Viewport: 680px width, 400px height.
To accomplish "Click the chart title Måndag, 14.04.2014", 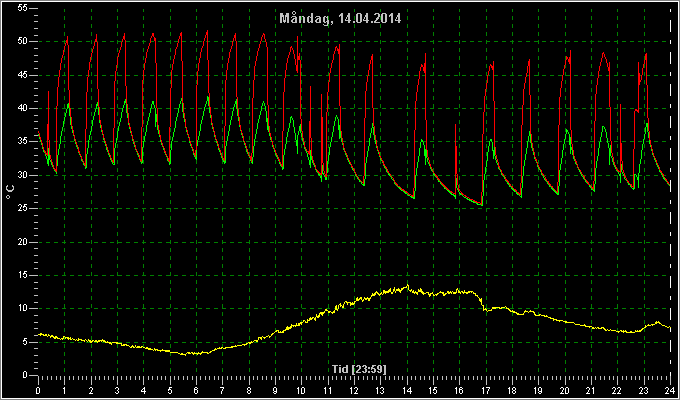I will click(340, 18).
